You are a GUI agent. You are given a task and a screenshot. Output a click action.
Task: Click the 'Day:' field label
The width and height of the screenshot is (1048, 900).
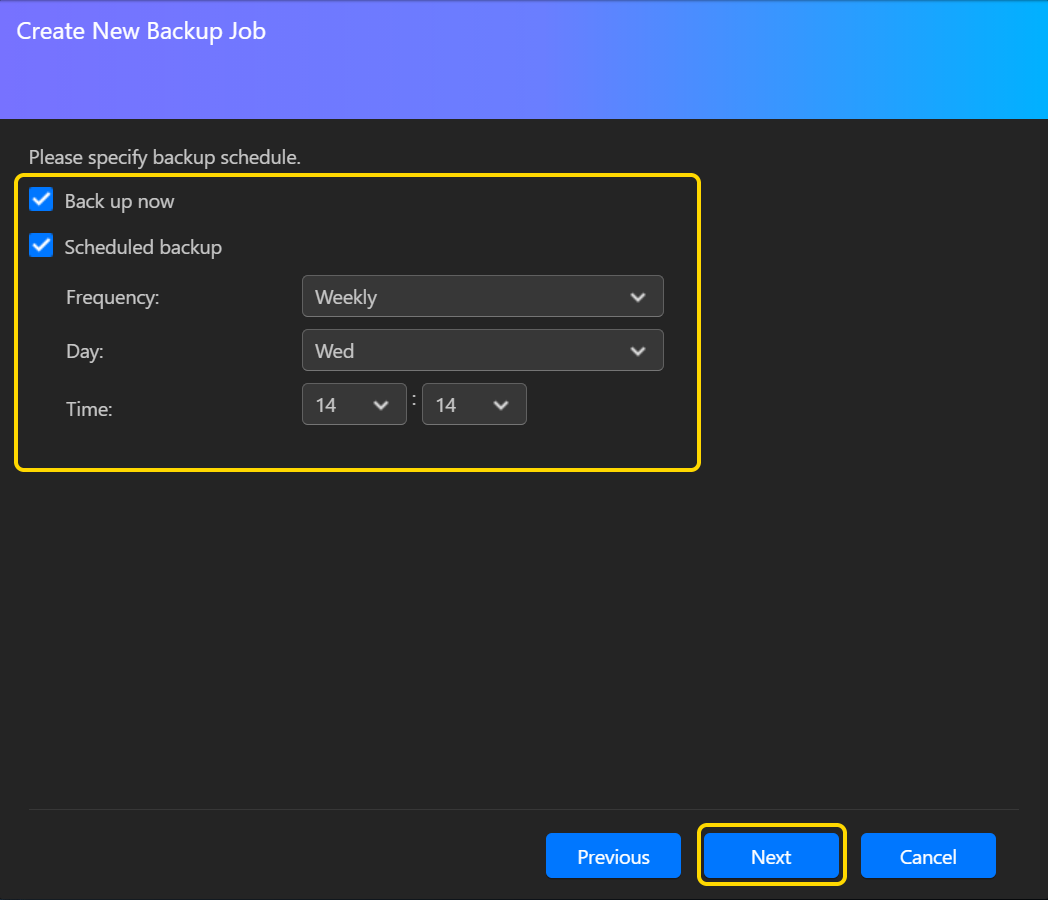(x=84, y=351)
